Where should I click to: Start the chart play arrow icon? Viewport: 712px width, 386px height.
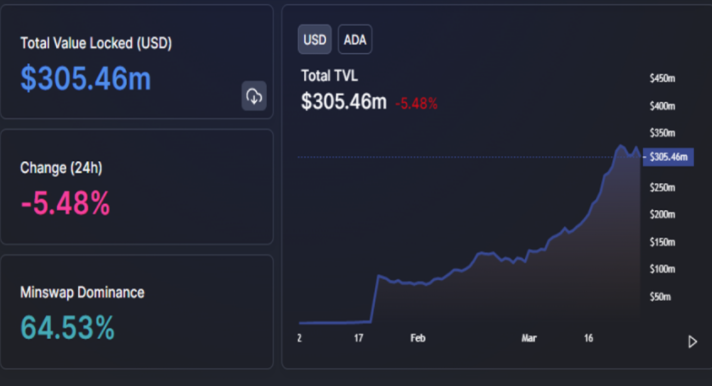[x=692, y=341]
